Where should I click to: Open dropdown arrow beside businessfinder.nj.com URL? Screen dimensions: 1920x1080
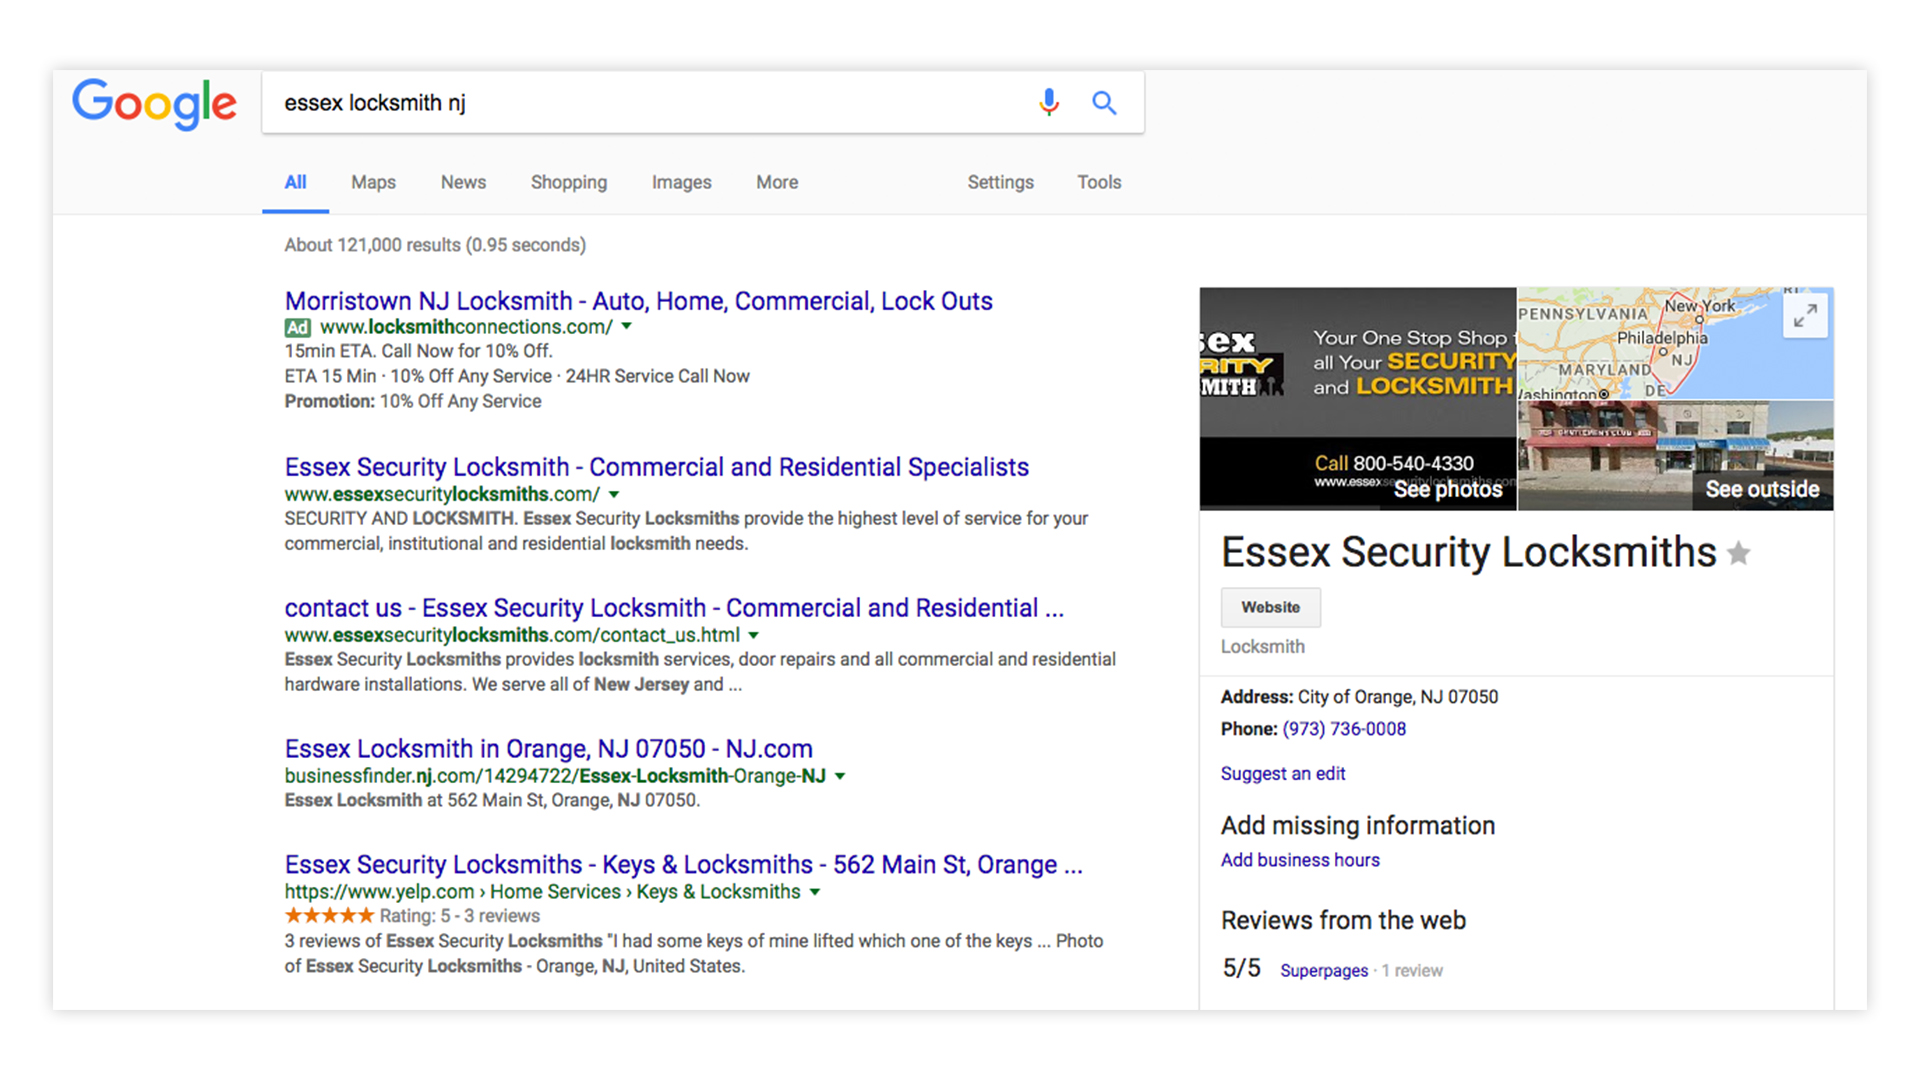[840, 776]
